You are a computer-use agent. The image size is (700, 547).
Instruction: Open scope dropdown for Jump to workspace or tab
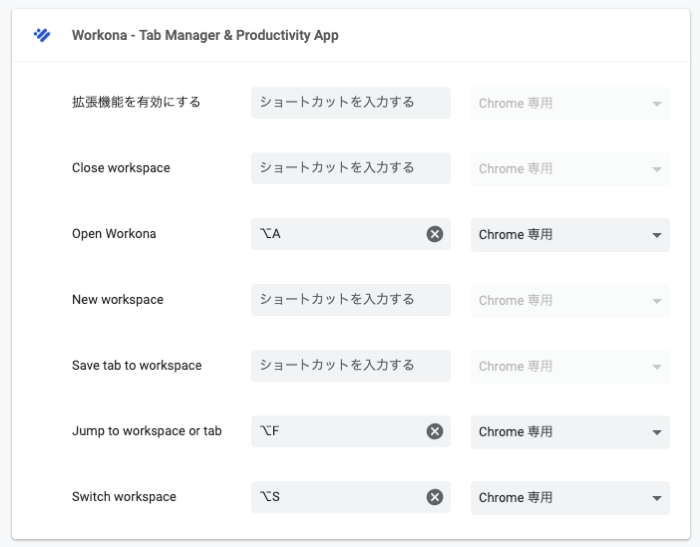(570, 432)
